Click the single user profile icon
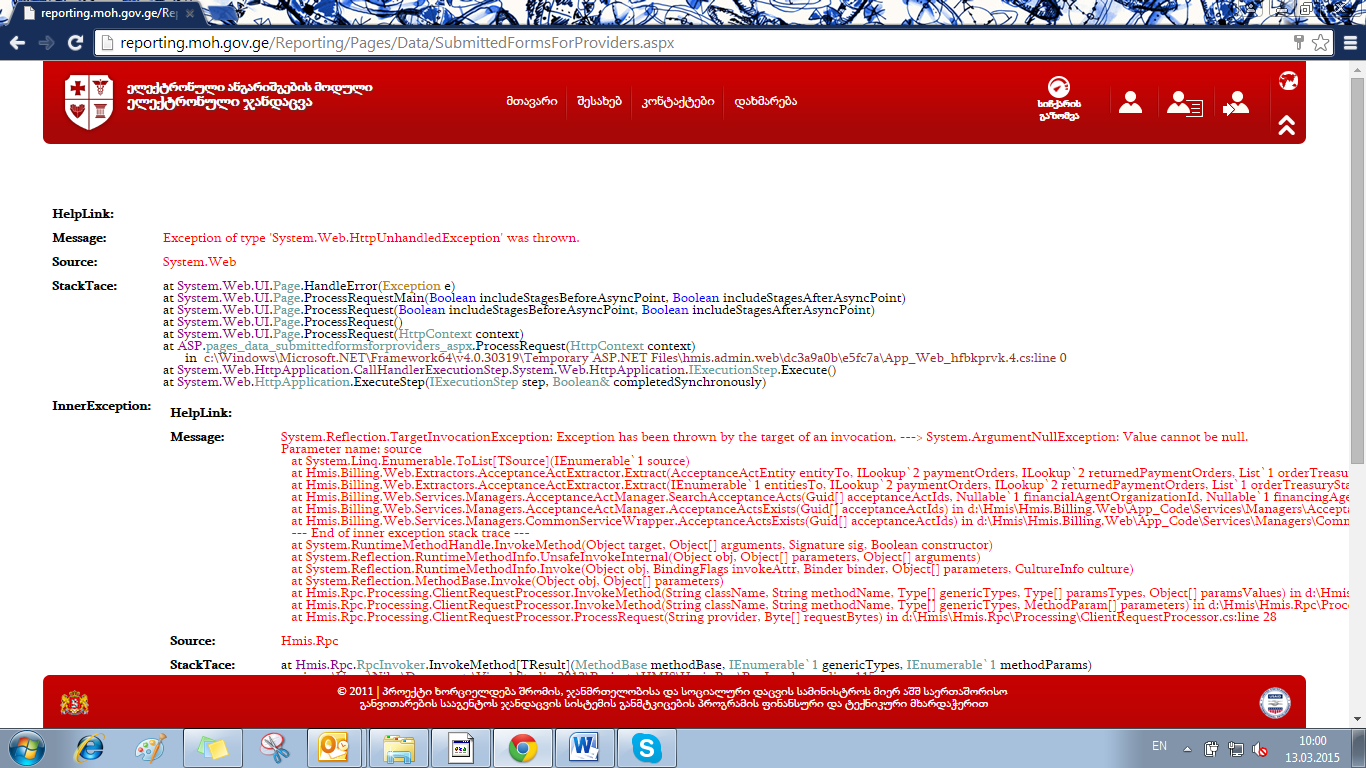Viewport: 1366px width, 768px height. pyautogui.click(x=1130, y=102)
